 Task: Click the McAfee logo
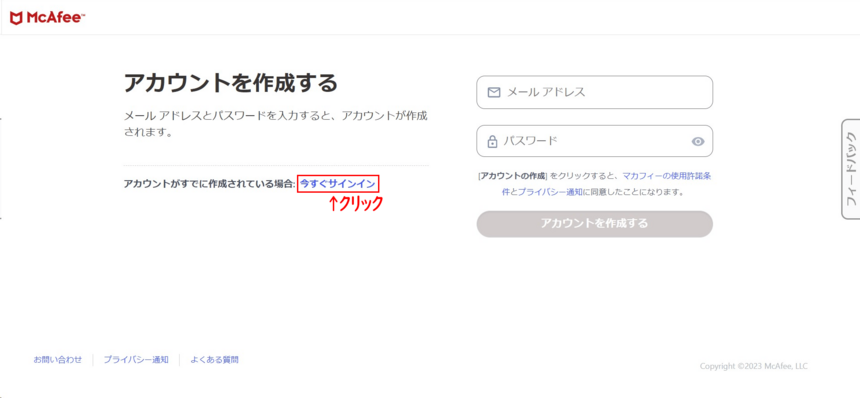click(x=47, y=18)
